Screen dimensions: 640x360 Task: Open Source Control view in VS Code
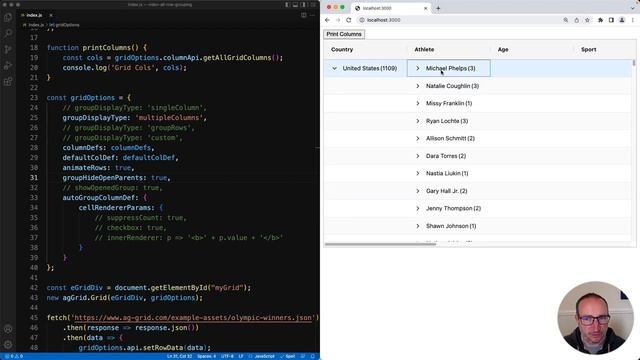[8, 49]
